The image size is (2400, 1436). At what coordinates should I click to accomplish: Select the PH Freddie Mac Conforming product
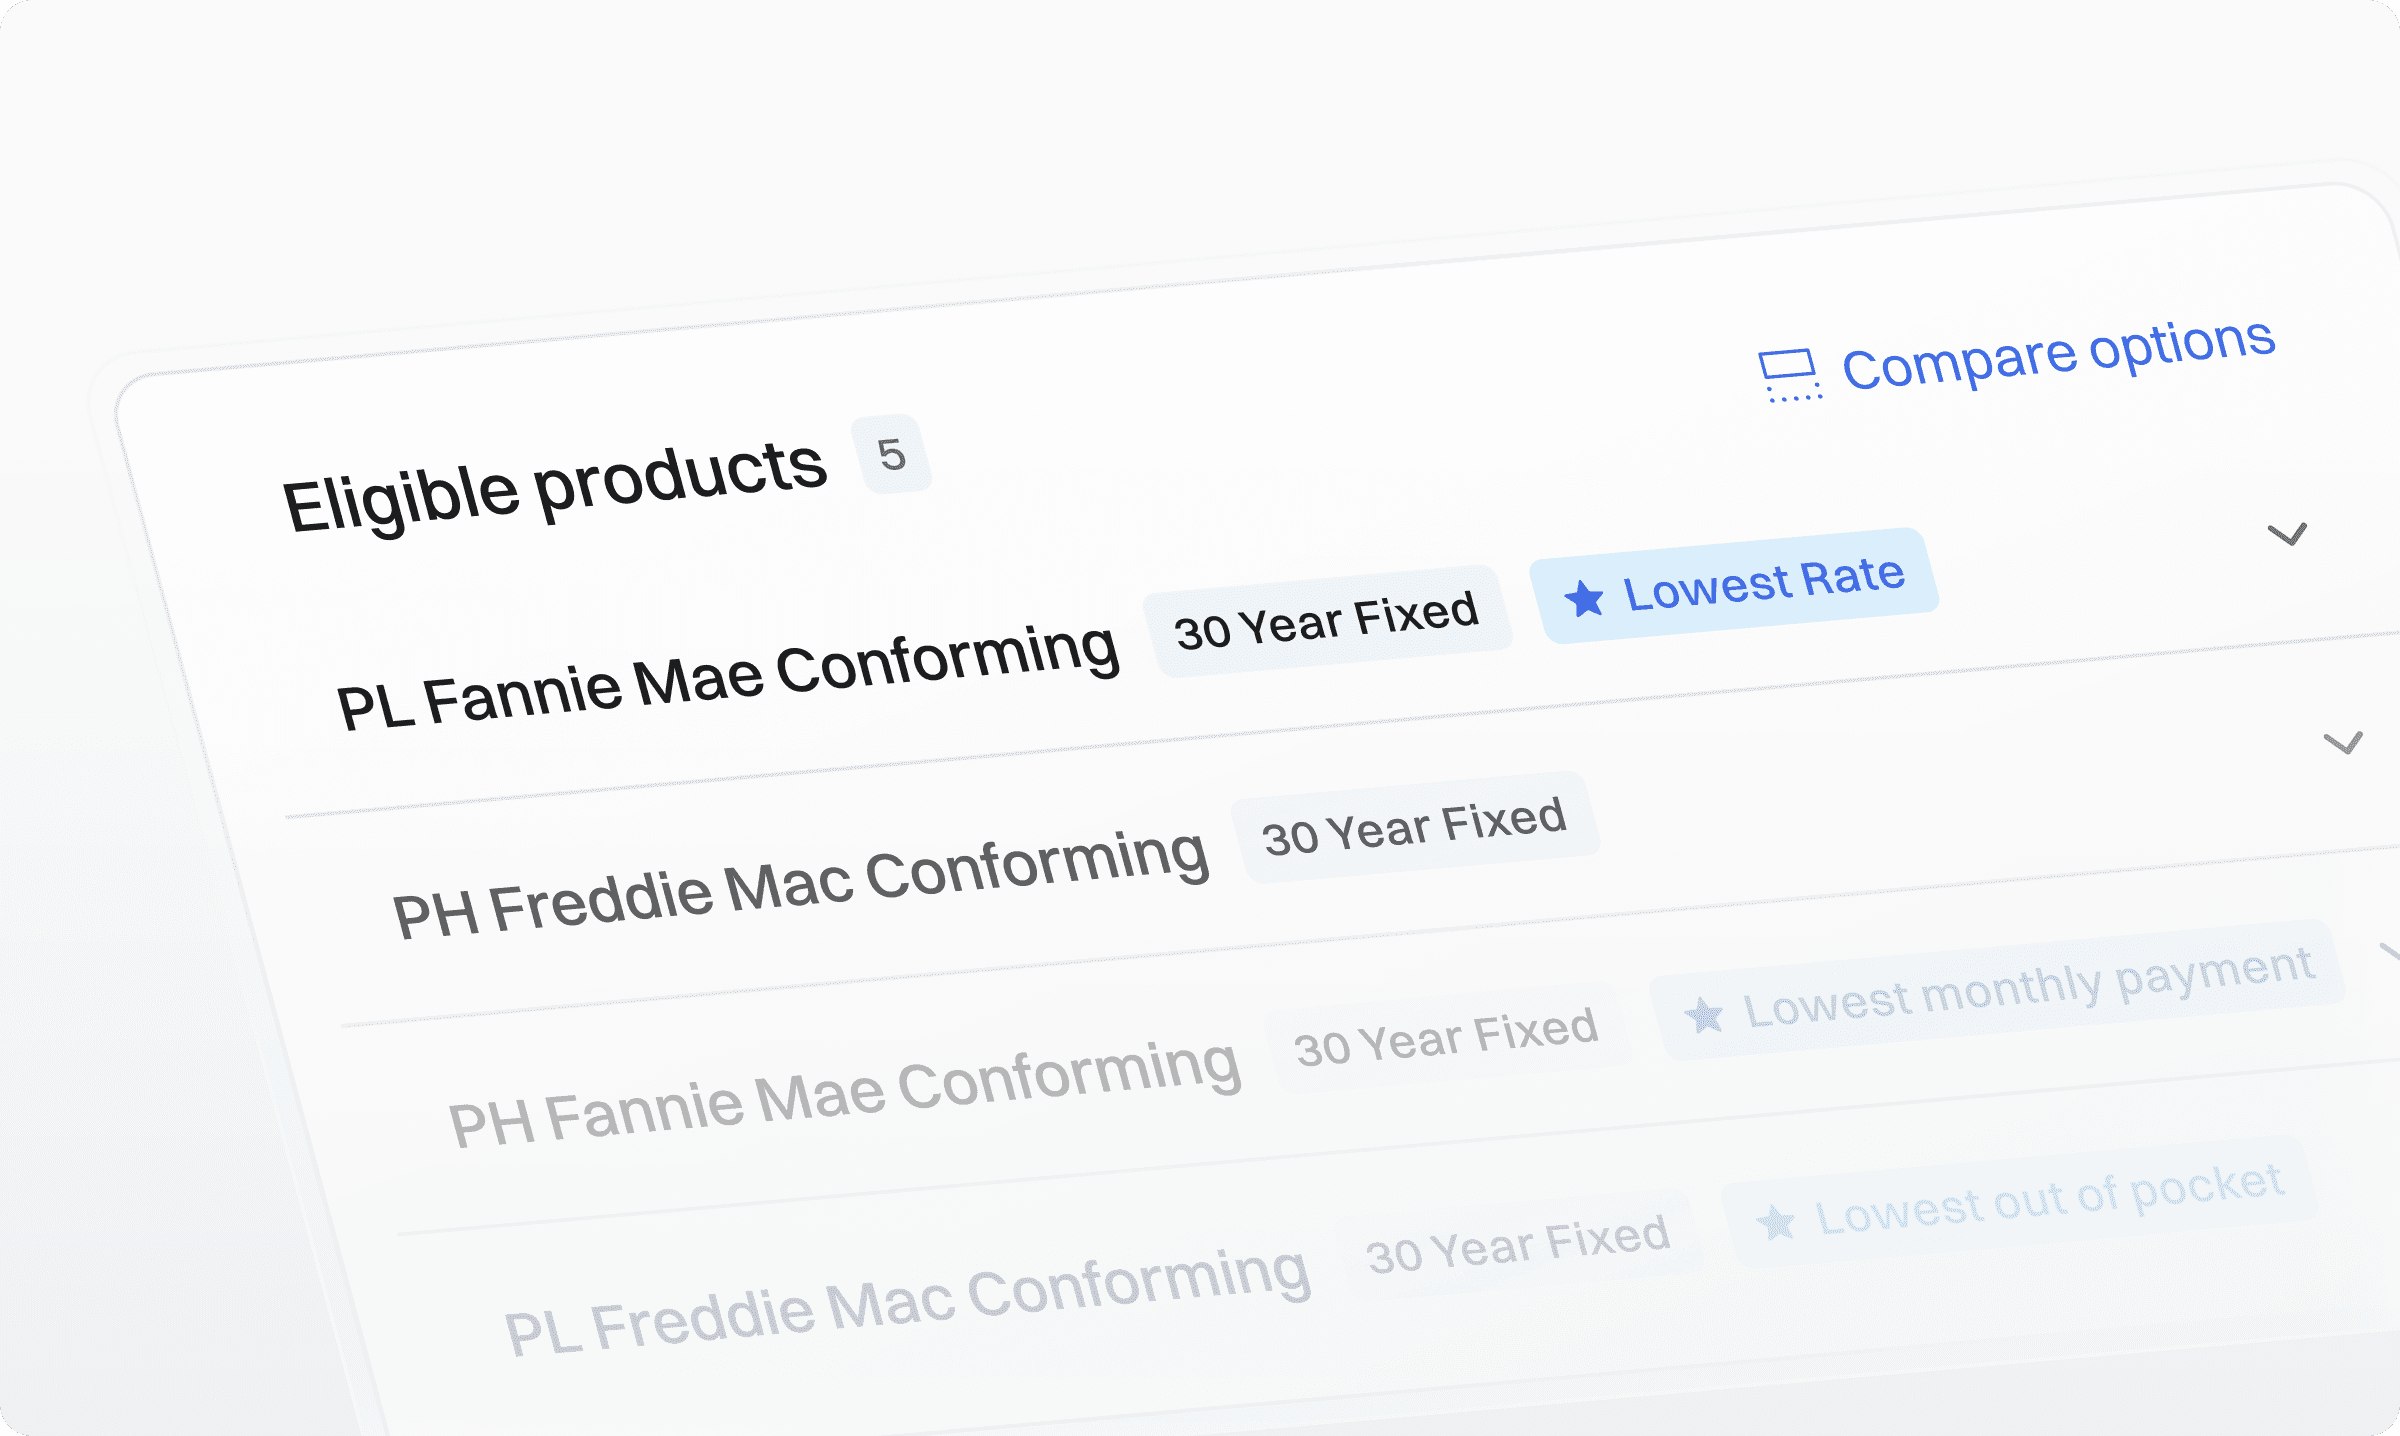[x=800, y=885]
